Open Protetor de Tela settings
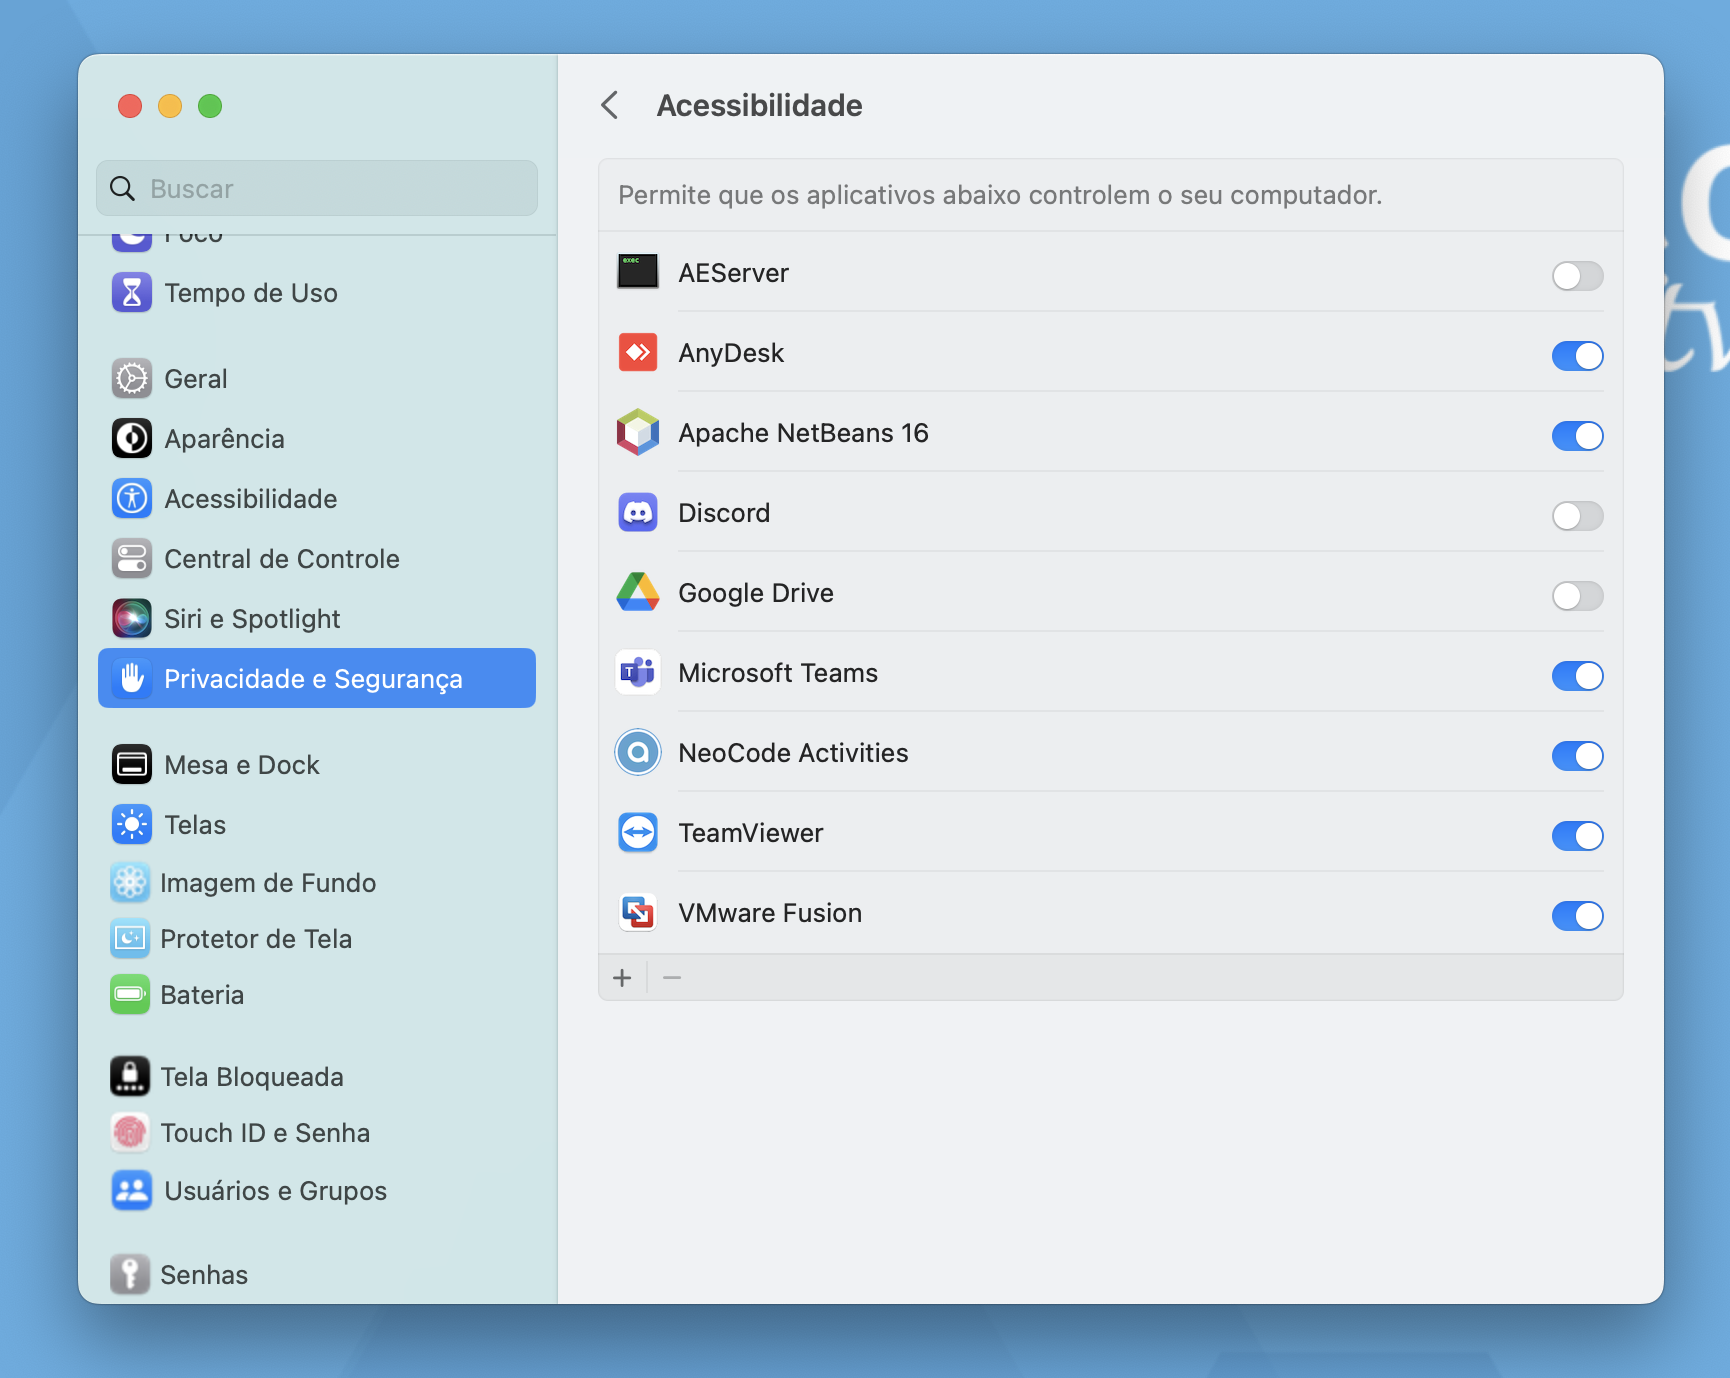 point(317,938)
